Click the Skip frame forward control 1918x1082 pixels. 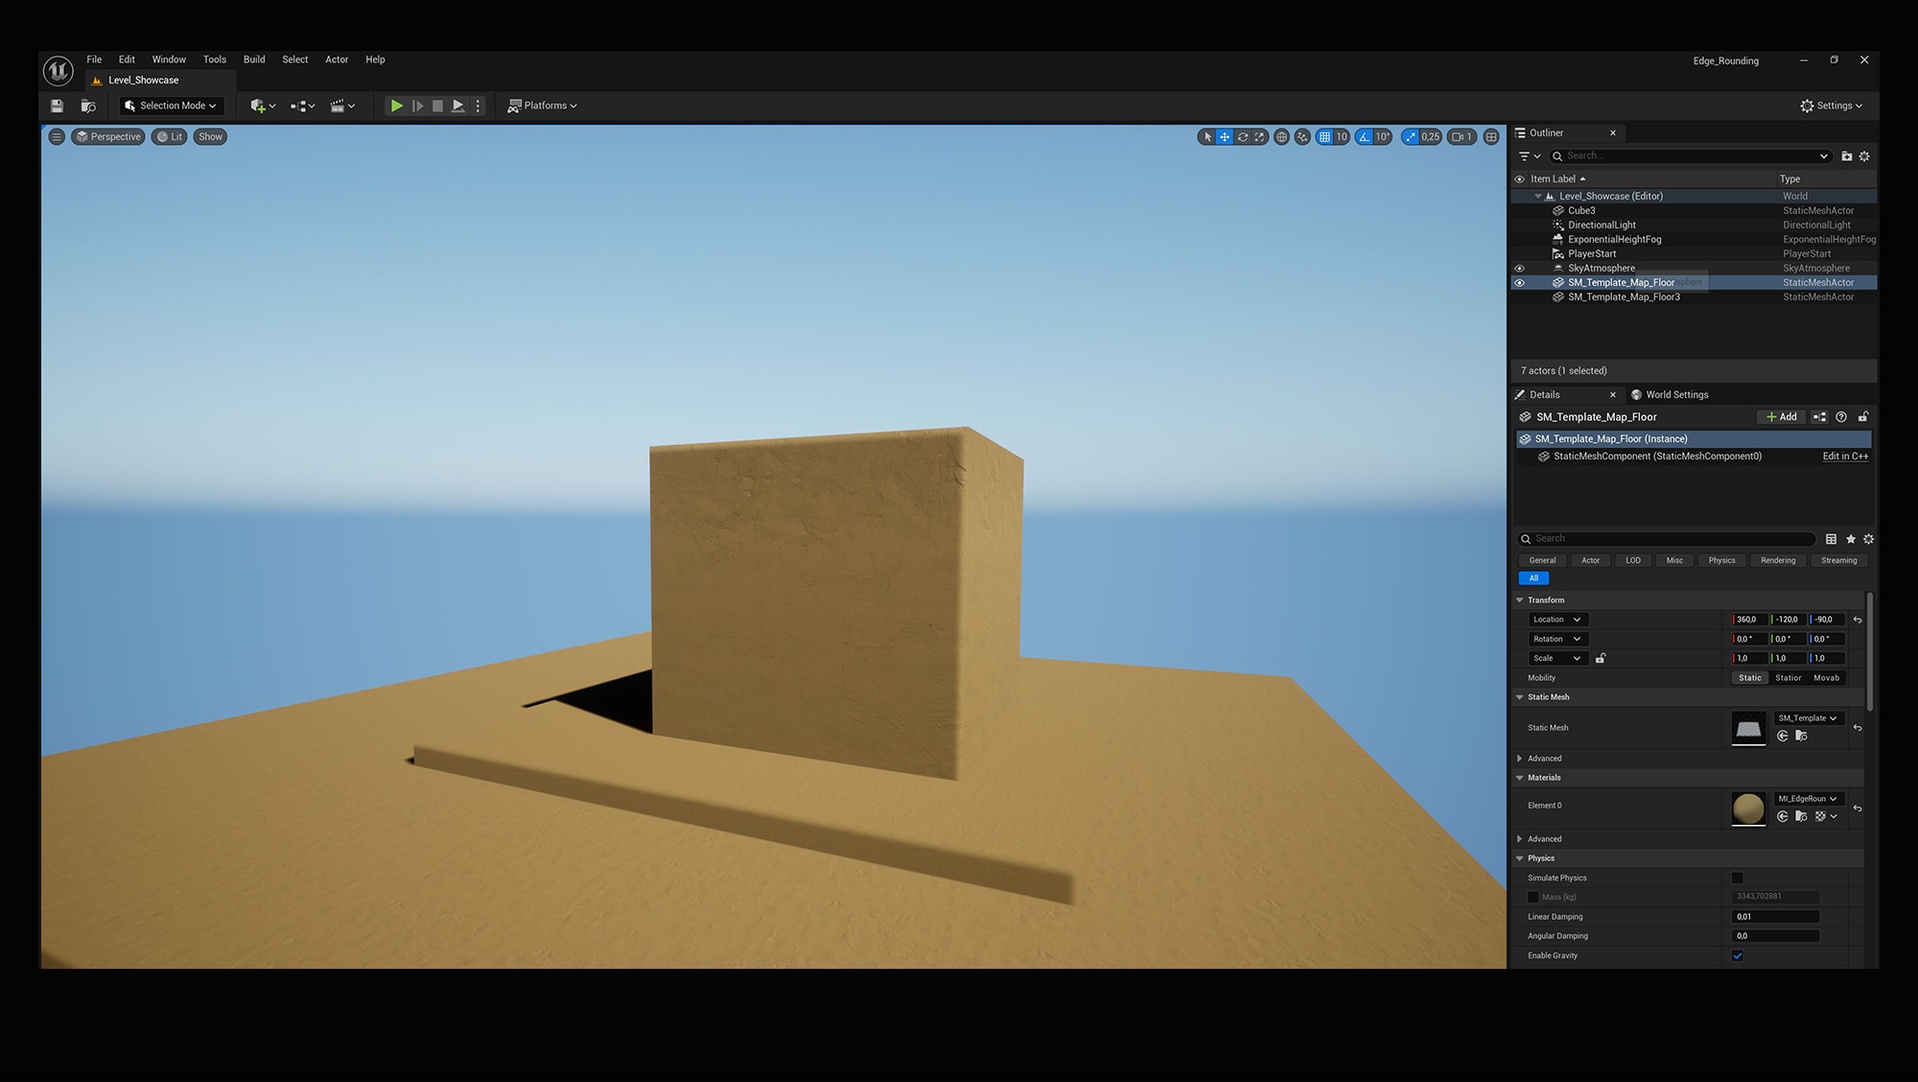pos(418,106)
